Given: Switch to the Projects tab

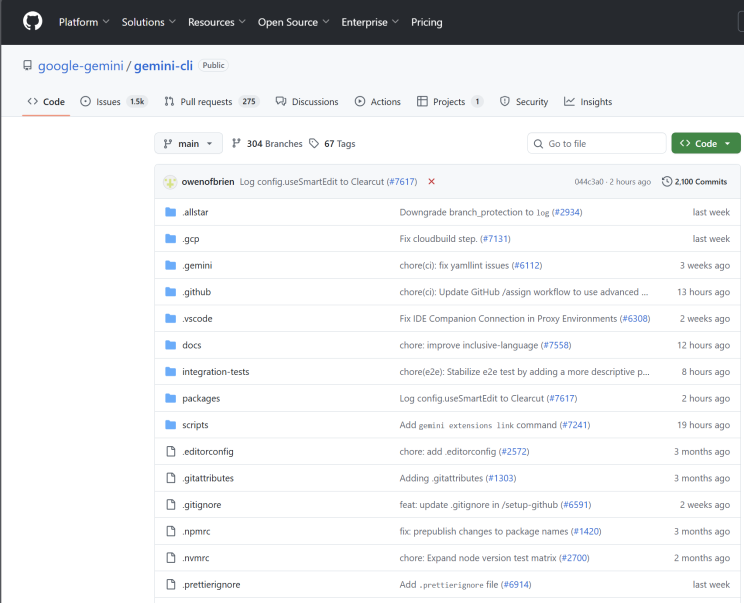Looking at the screenshot, I should tap(450, 102).
